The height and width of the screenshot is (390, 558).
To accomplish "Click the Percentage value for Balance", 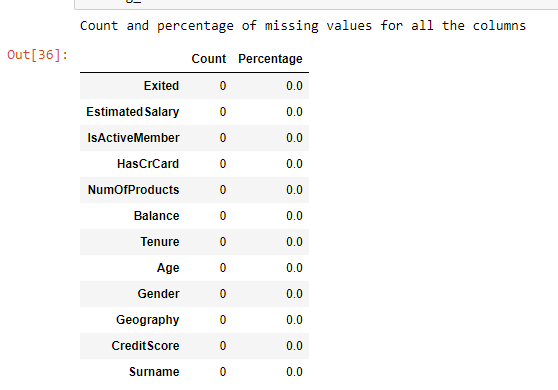I will coord(294,216).
